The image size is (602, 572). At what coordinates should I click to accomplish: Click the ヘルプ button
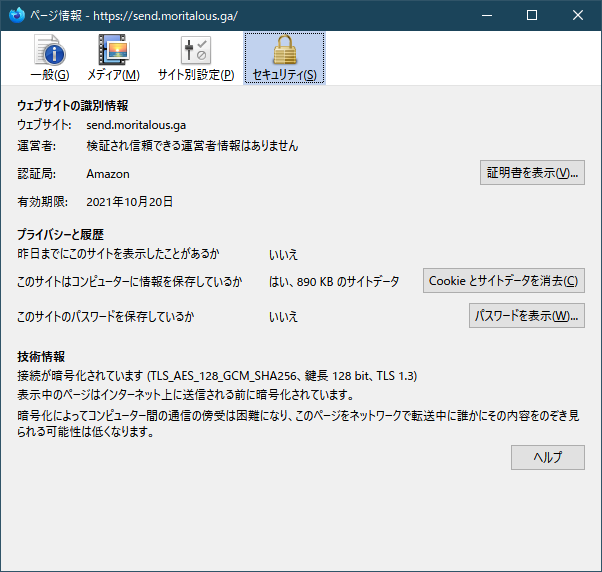point(547,458)
